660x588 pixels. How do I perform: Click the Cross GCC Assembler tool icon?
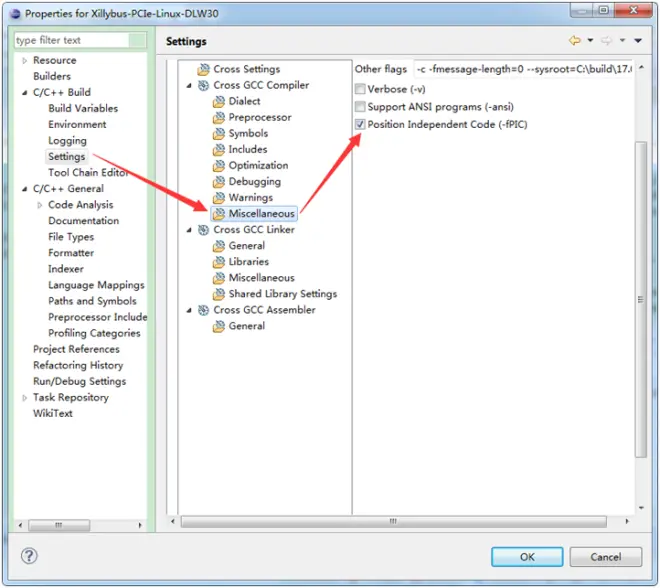tap(203, 310)
